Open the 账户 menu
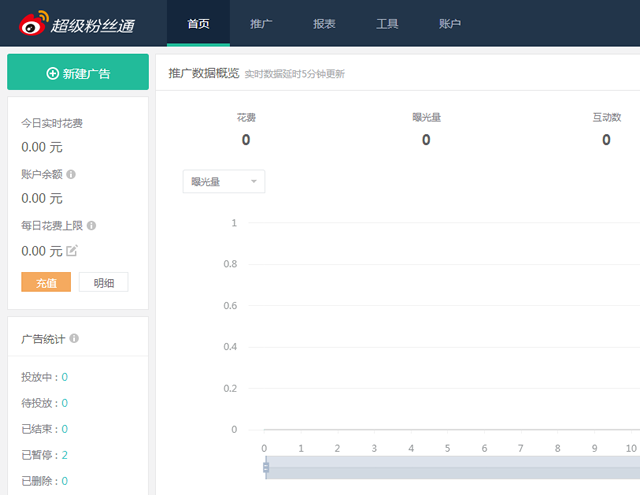This screenshot has width=640, height=495. click(450, 24)
